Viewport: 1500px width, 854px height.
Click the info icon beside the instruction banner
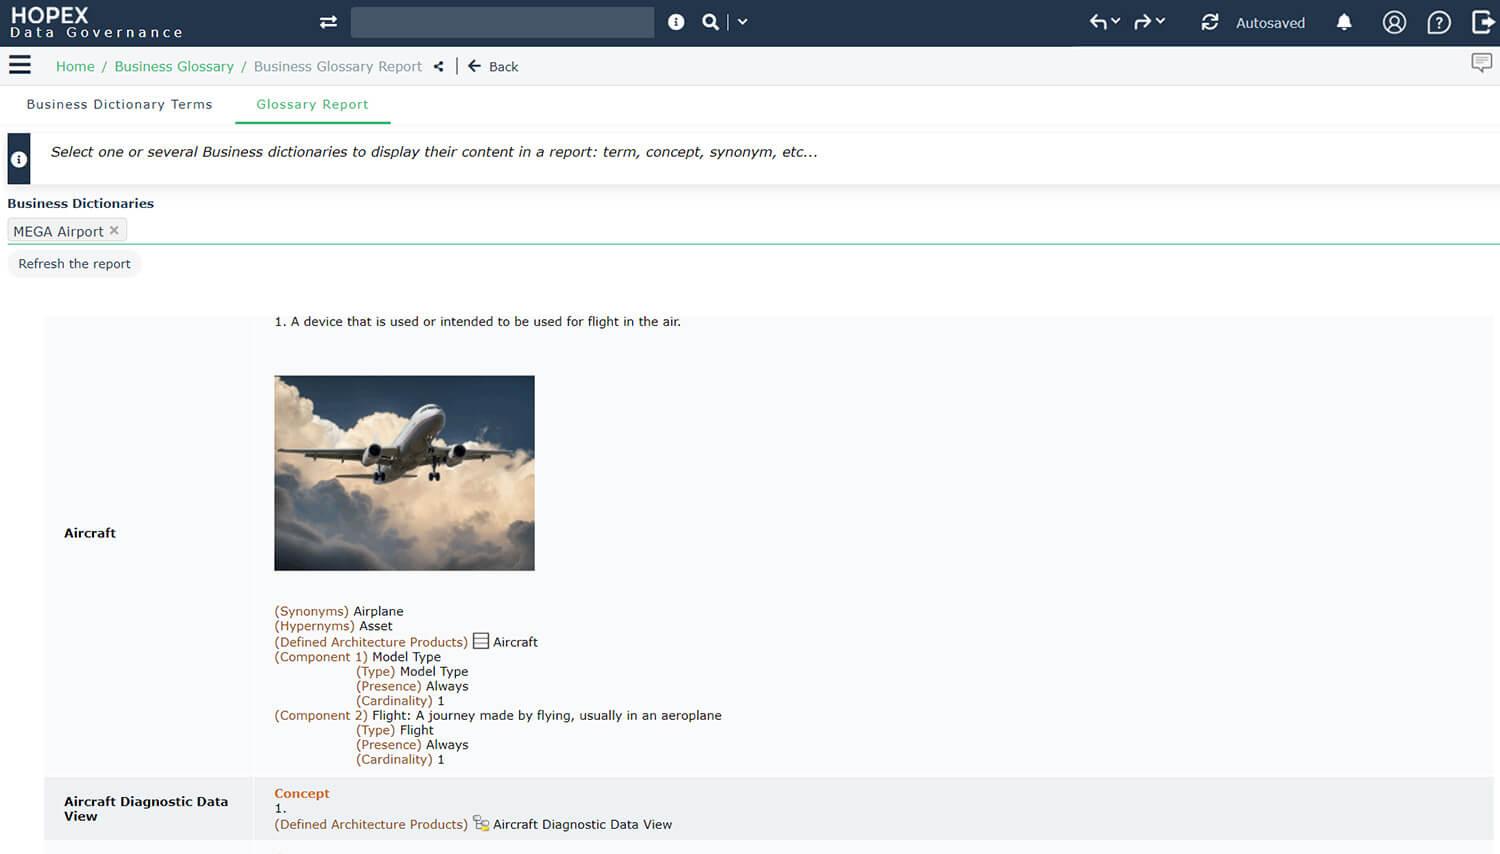pos(19,159)
